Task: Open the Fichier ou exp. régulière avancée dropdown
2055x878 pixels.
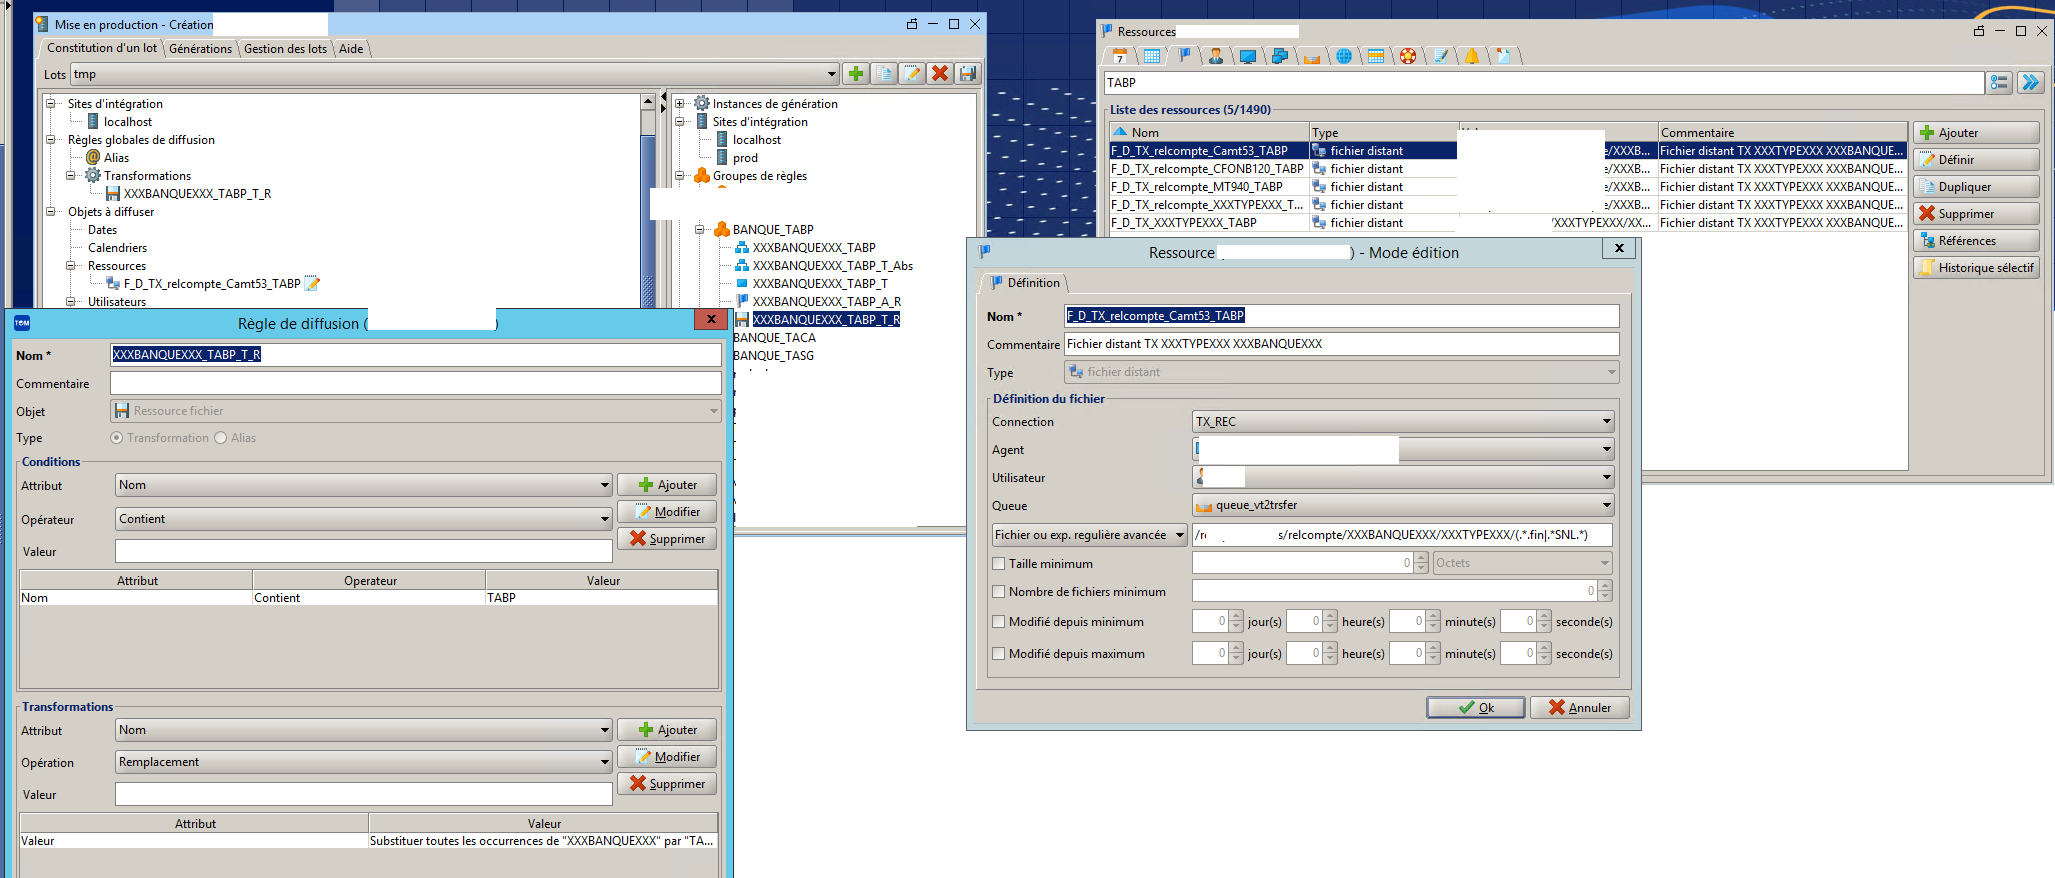Action: 1090,535
